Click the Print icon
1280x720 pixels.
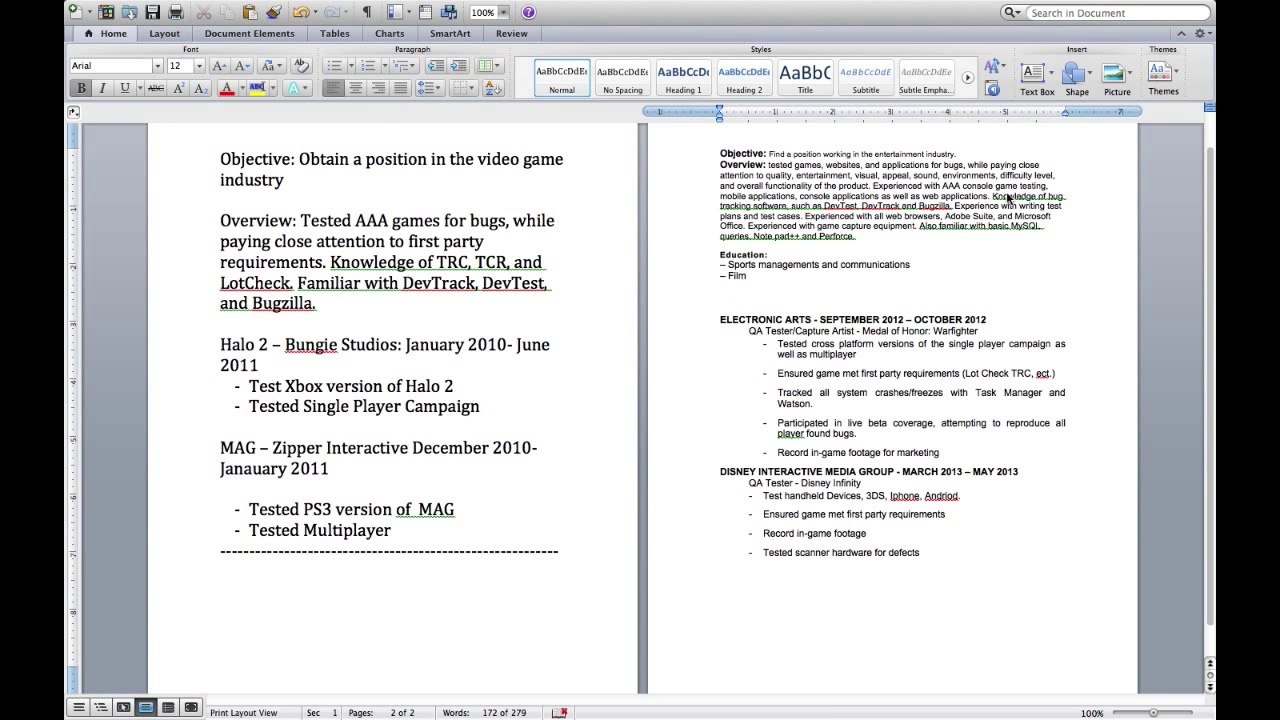click(176, 12)
